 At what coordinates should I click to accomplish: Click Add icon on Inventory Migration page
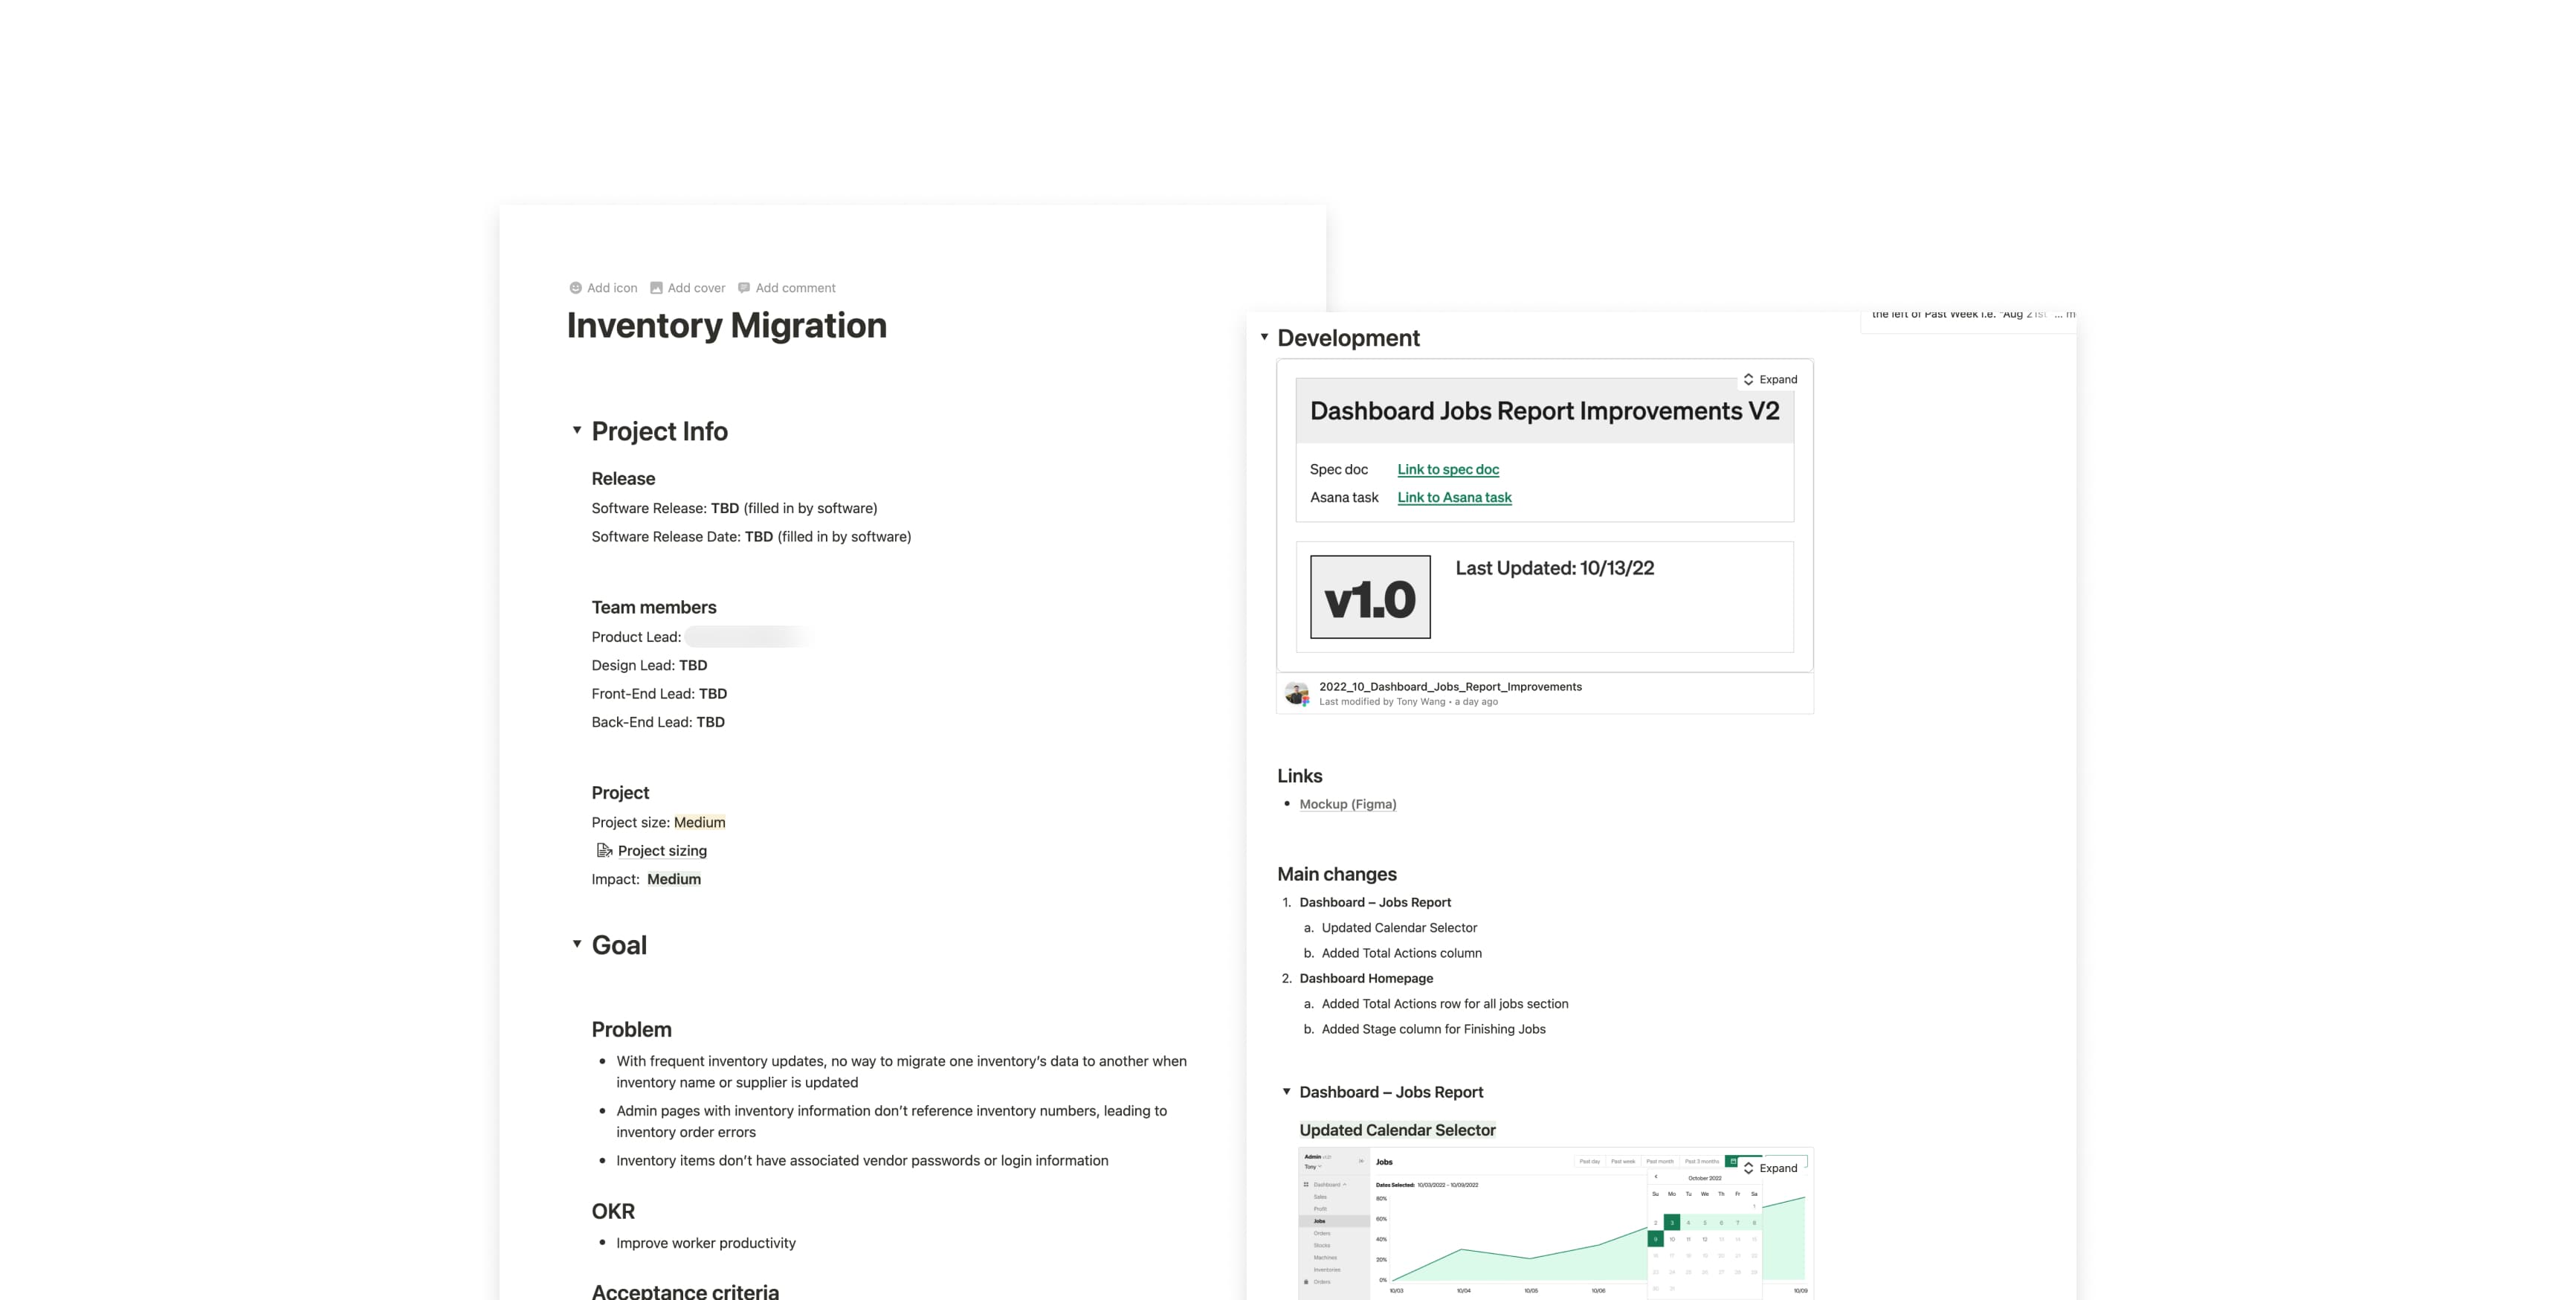[x=603, y=288]
